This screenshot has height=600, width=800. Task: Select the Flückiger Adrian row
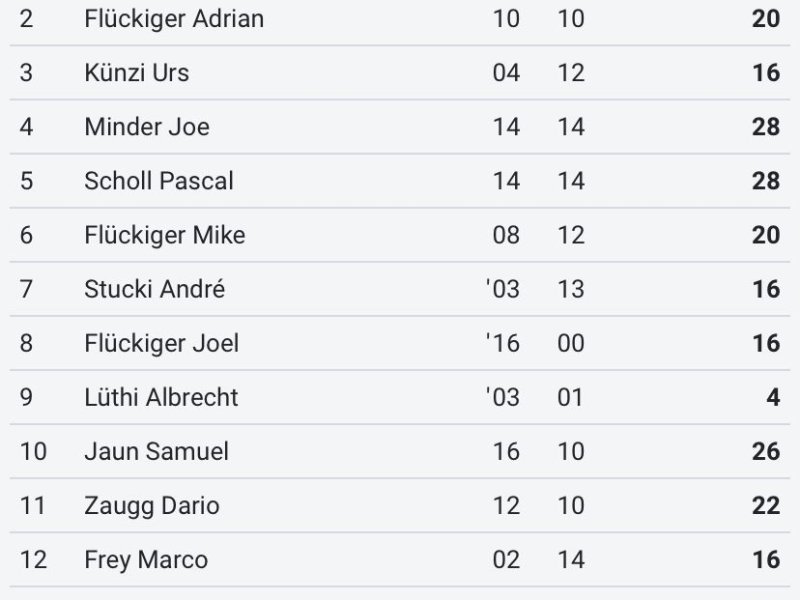400,19
